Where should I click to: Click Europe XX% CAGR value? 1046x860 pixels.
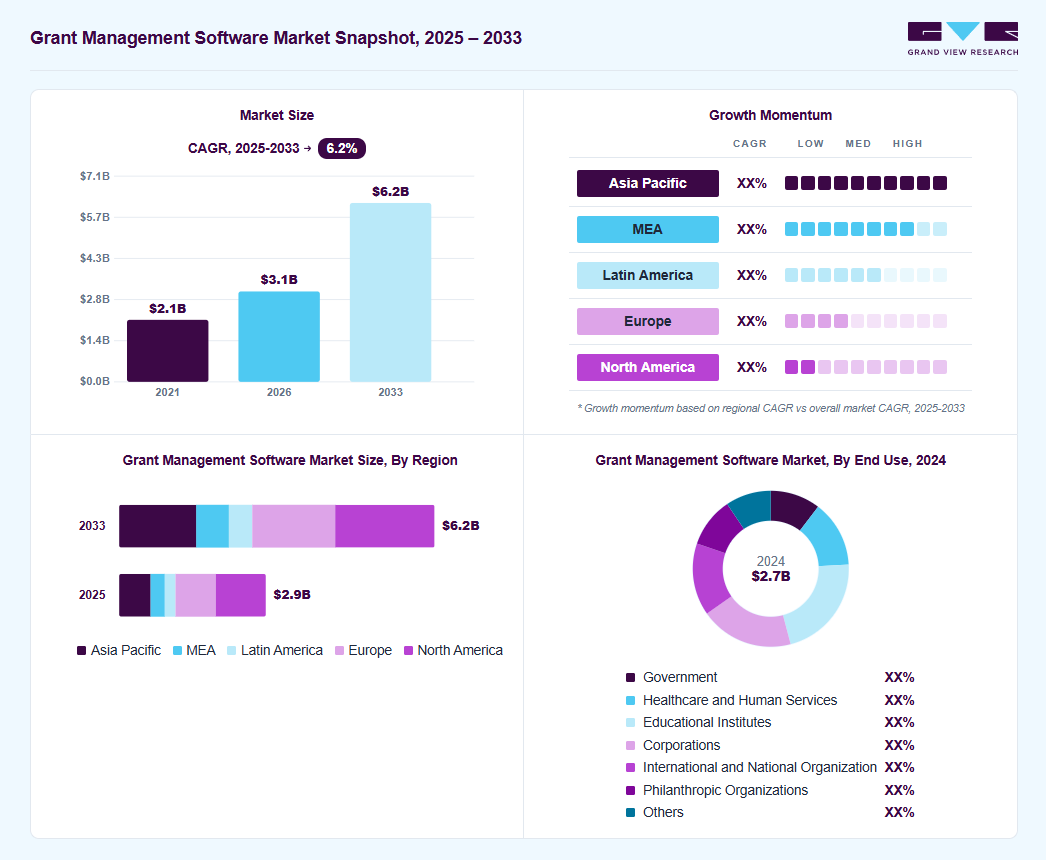pos(752,322)
